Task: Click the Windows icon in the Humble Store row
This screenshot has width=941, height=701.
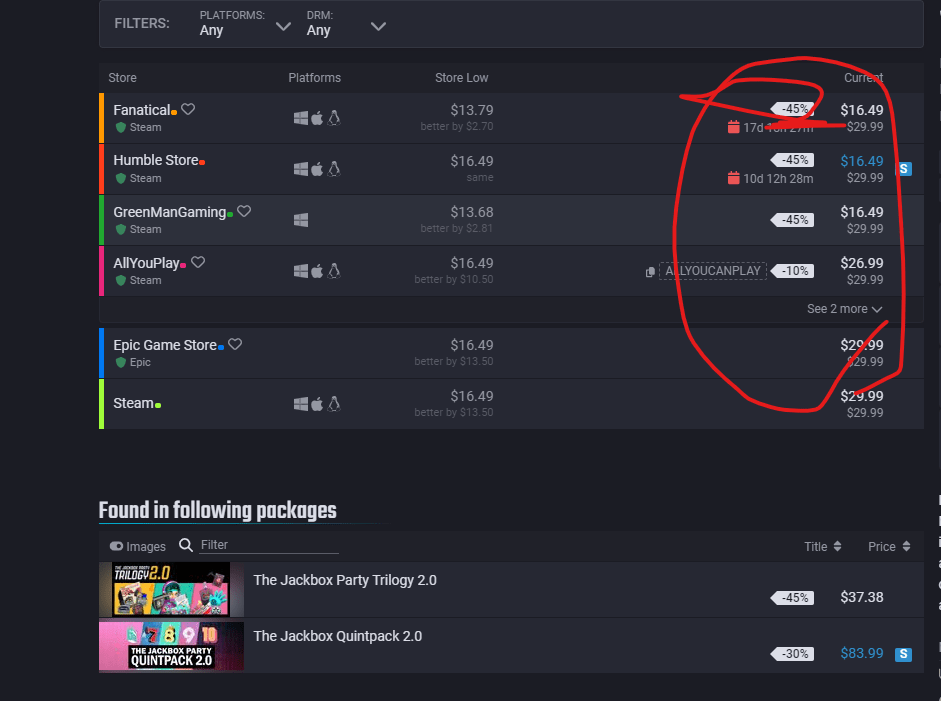Action: [x=301, y=169]
